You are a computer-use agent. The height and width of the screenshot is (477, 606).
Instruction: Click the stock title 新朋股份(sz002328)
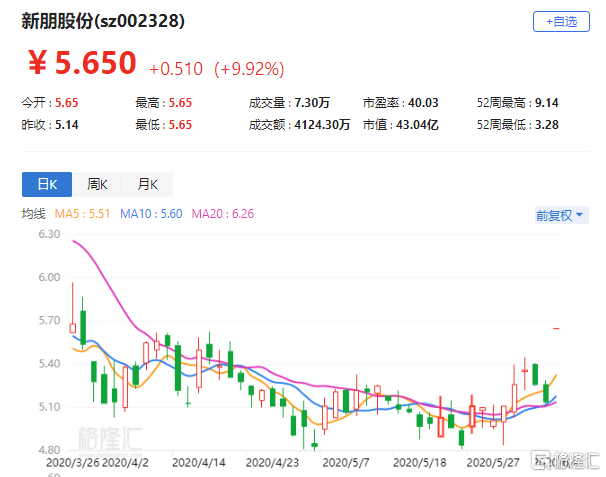click(103, 21)
